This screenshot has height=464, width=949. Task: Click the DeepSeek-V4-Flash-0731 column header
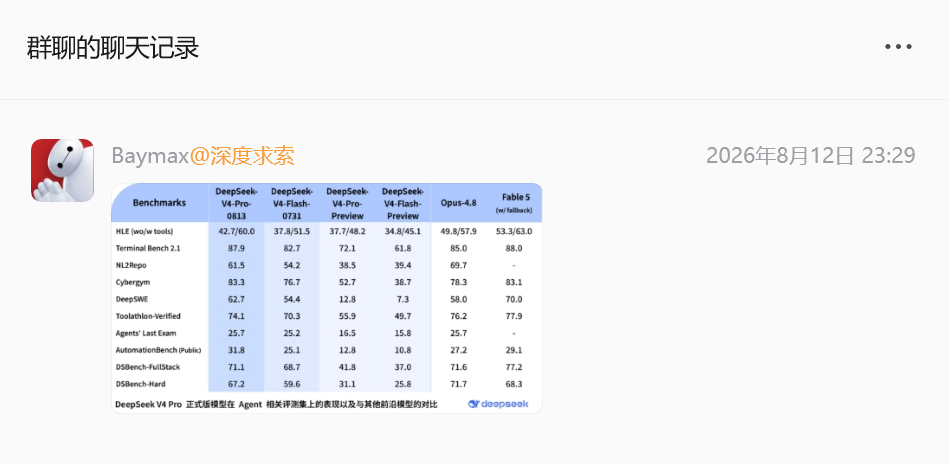coord(292,203)
